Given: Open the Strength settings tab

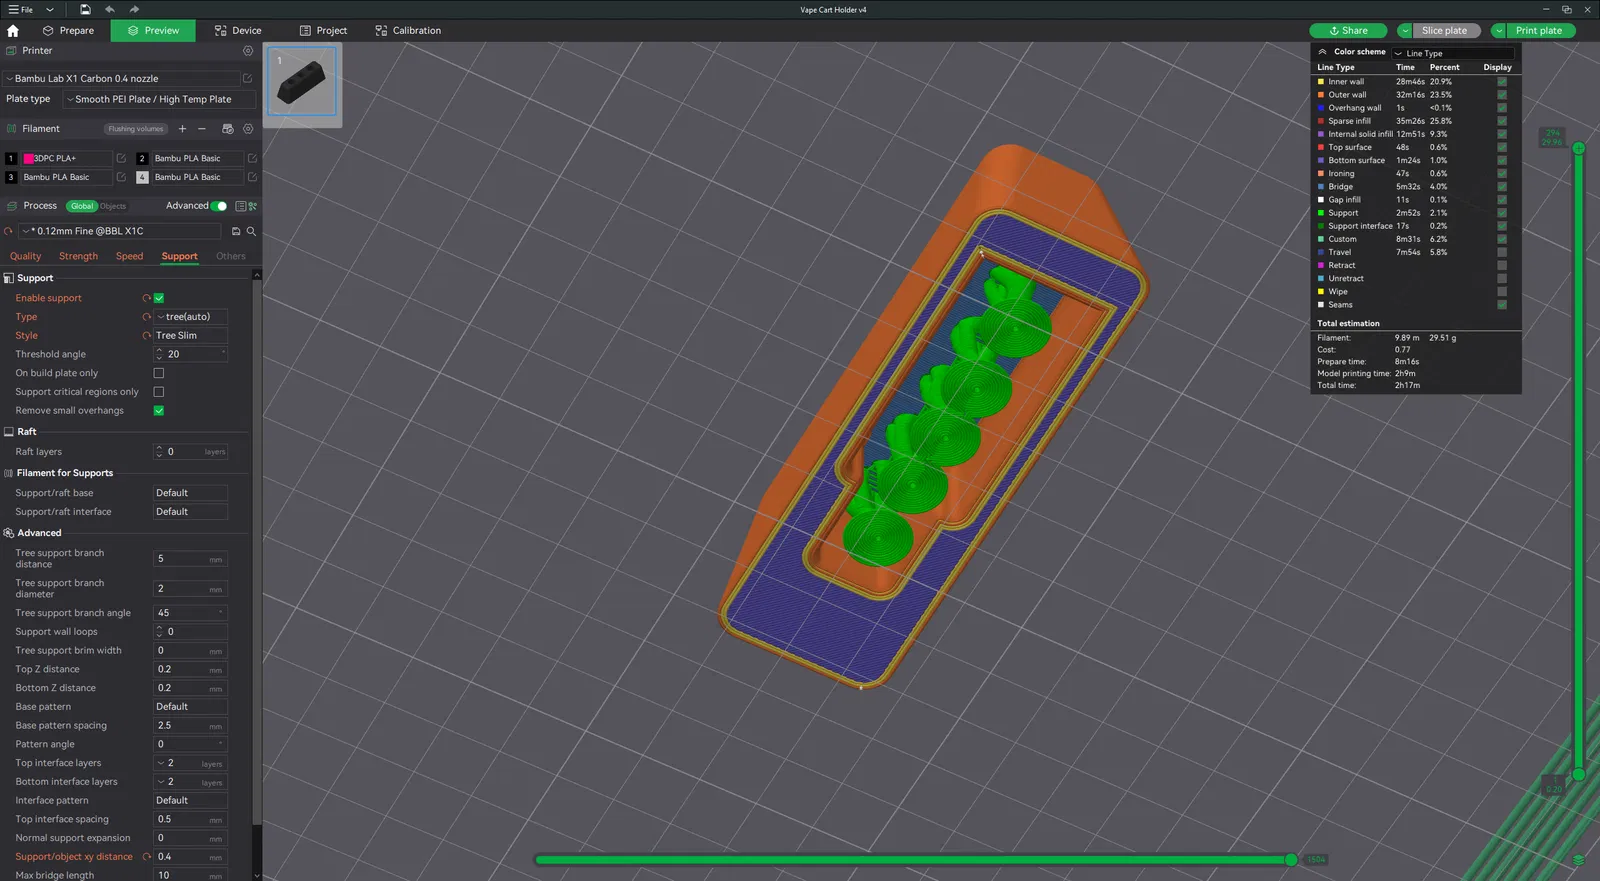Looking at the screenshot, I should pyautogui.click(x=78, y=256).
